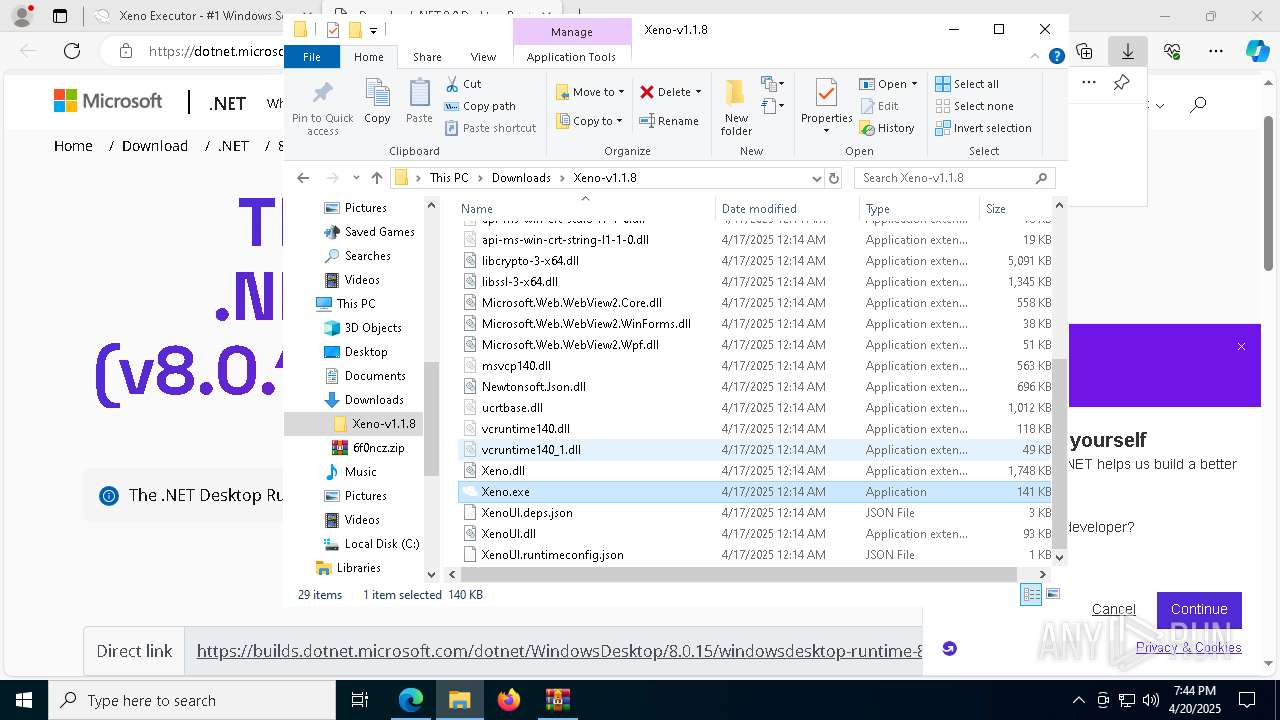Open address bar history dropdown
Image resolution: width=1280 pixels, height=720 pixels.
(817, 178)
